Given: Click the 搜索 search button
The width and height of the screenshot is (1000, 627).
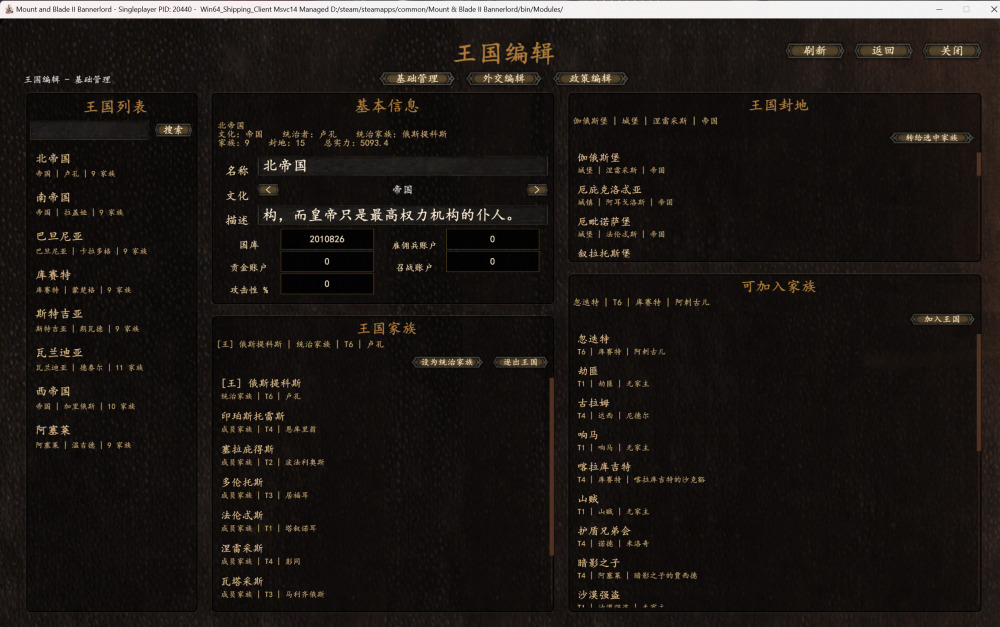Looking at the screenshot, I should [x=173, y=129].
